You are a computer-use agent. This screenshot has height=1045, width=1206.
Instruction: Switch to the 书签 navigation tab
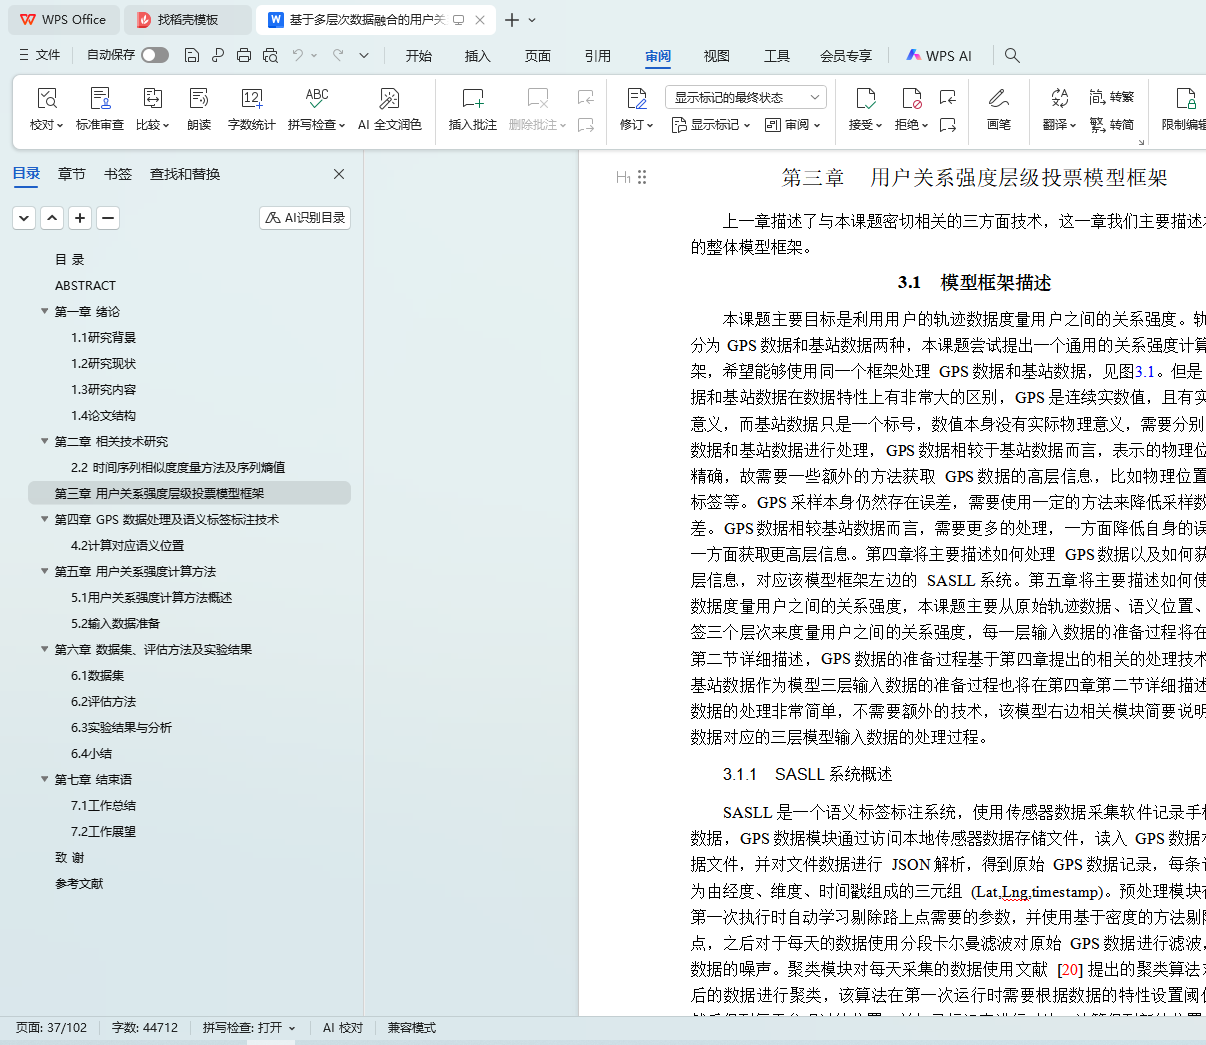(x=118, y=174)
